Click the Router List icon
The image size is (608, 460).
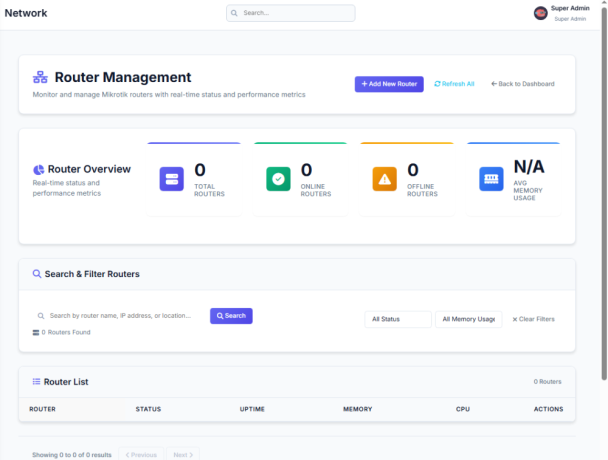[36, 381]
